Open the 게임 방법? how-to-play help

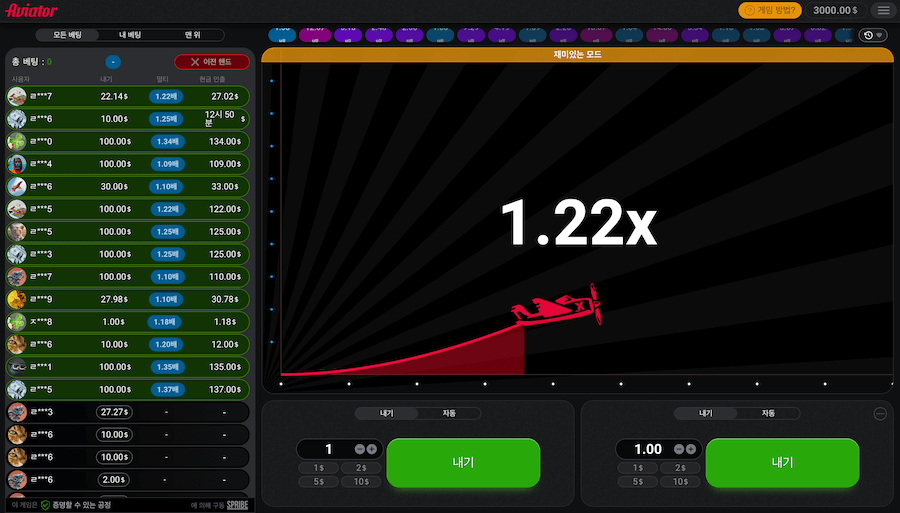point(770,10)
